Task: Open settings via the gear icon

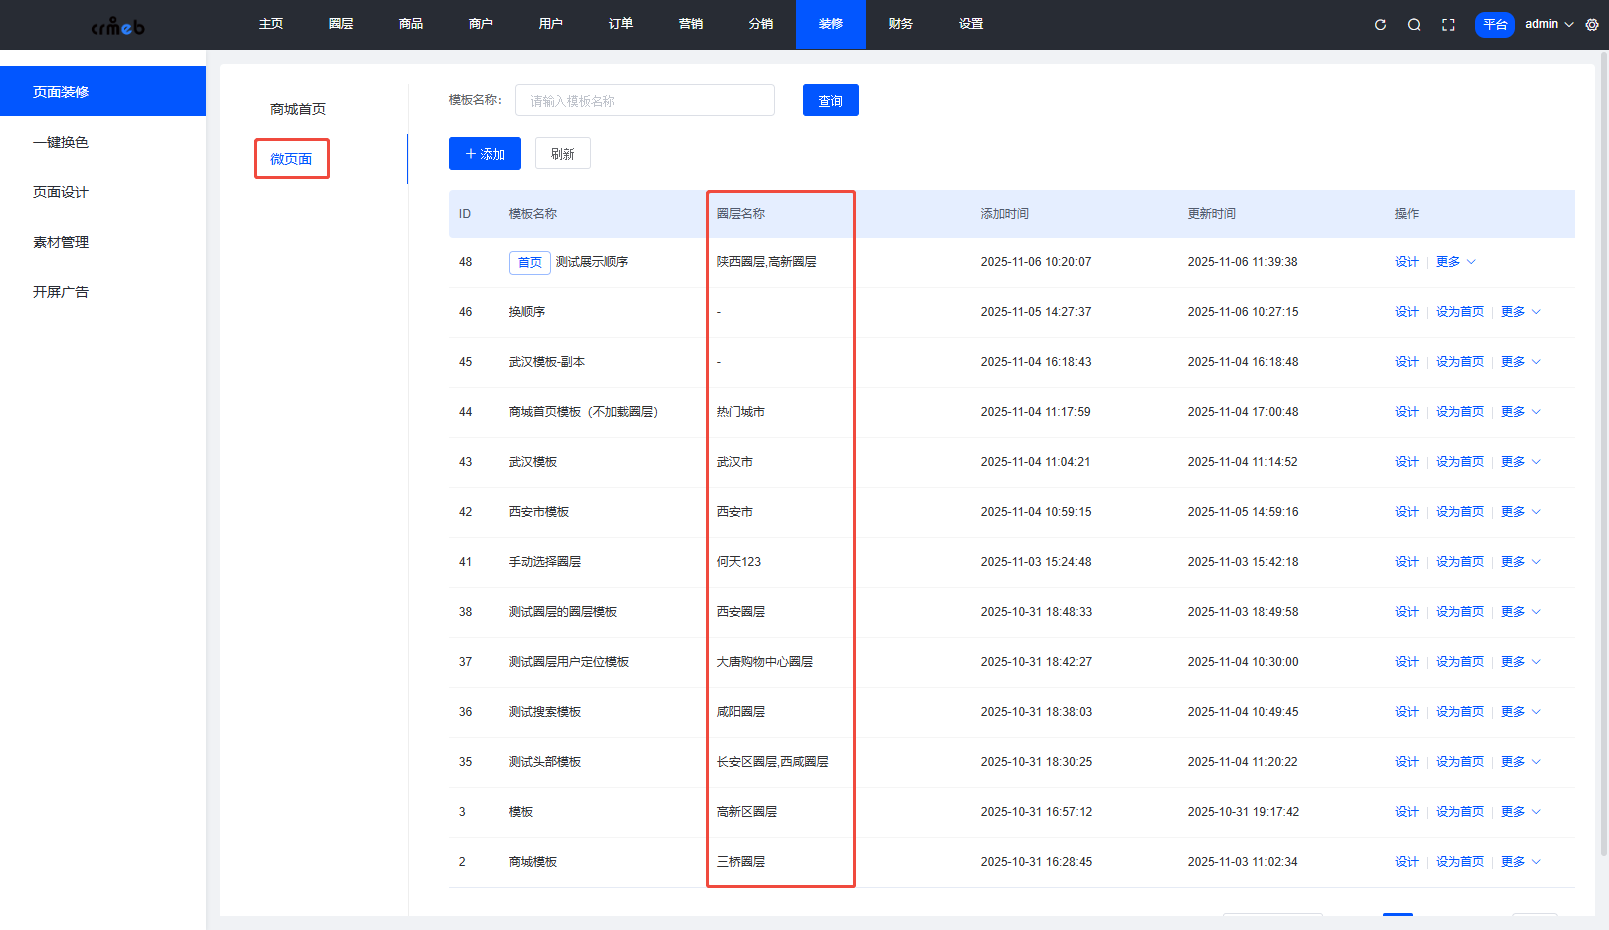Action: [x=1591, y=24]
